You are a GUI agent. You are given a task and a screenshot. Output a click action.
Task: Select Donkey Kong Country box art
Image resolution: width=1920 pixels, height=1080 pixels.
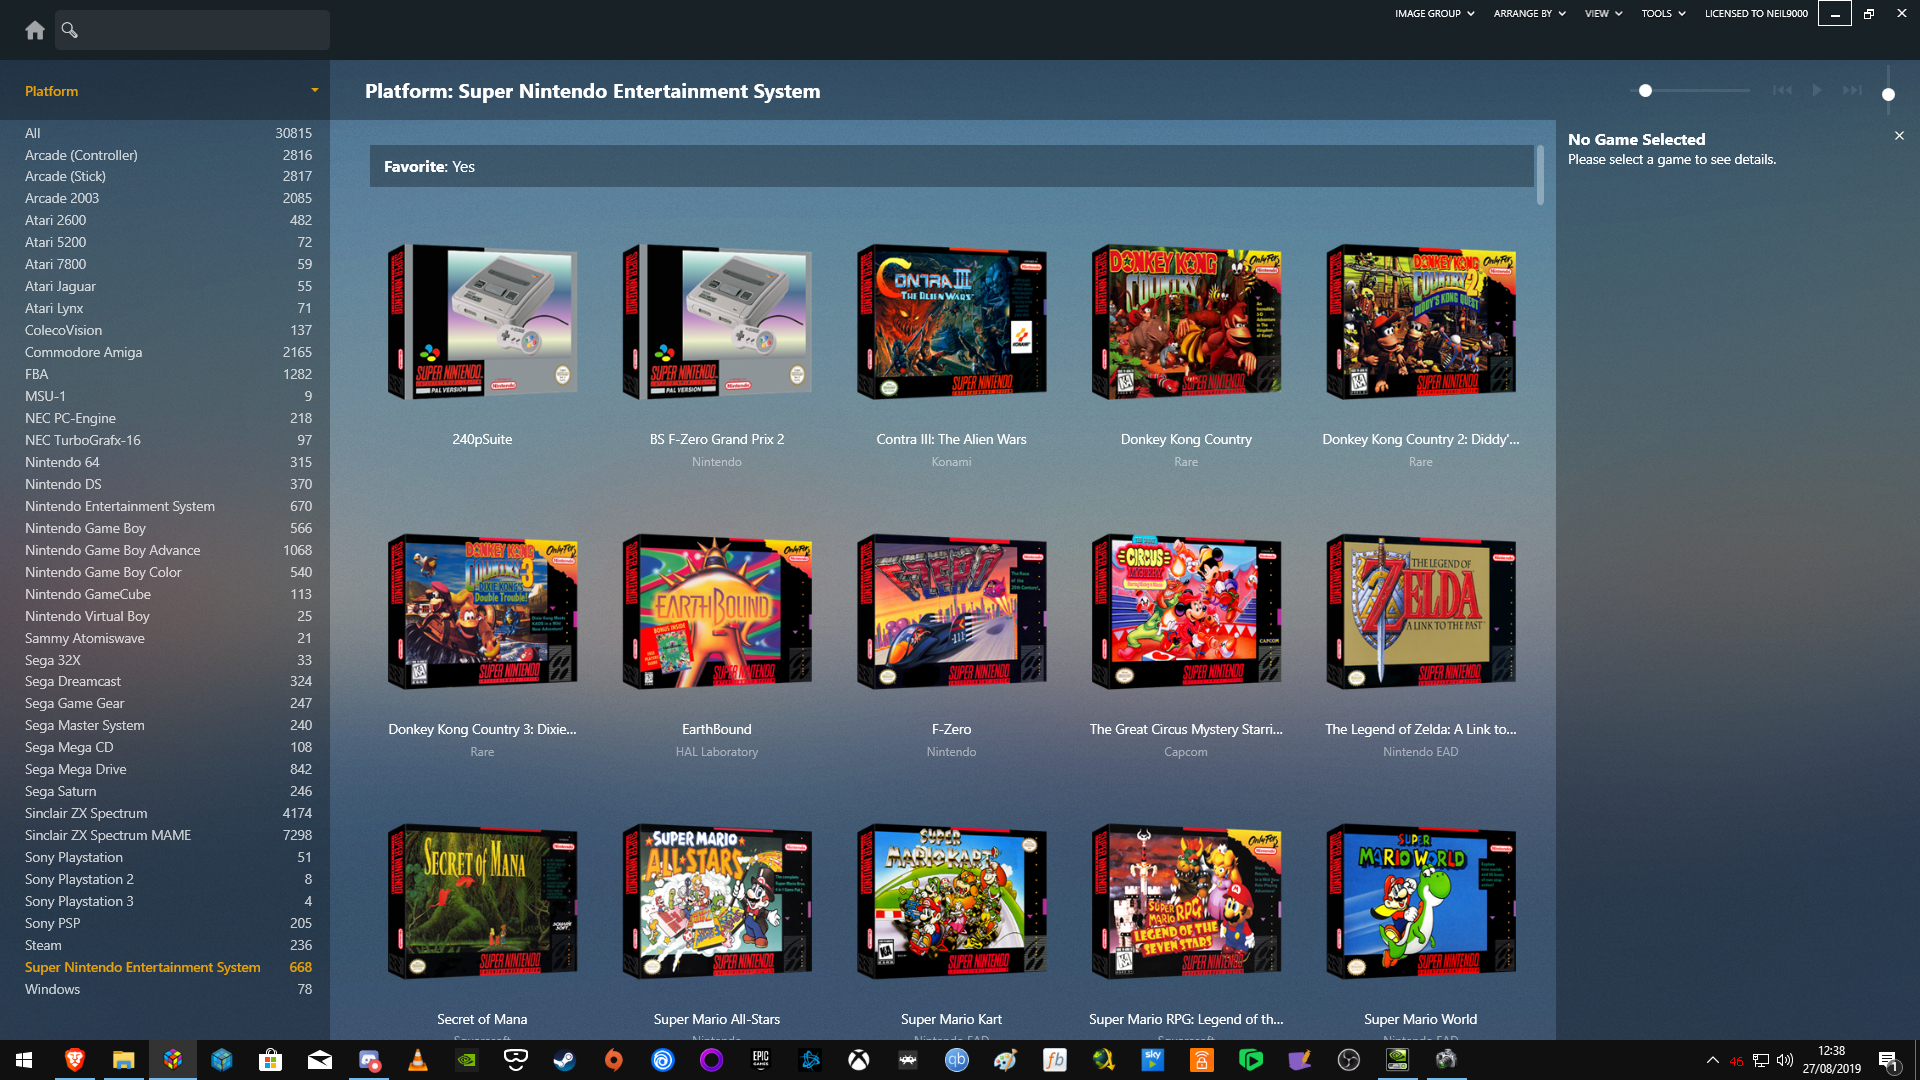1186,322
